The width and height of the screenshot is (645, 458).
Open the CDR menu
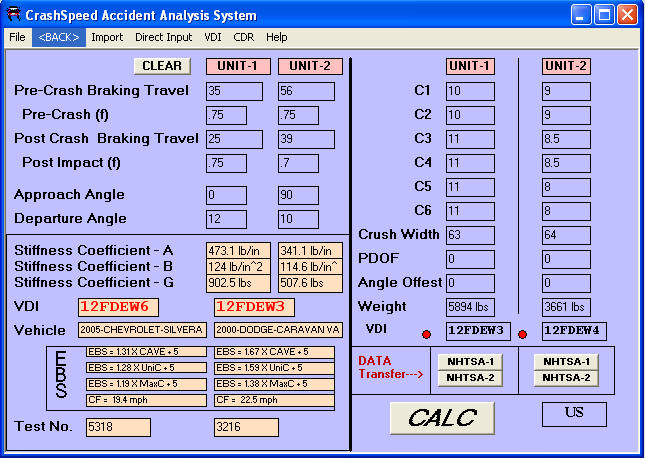pyautogui.click(x=244, y=37)
